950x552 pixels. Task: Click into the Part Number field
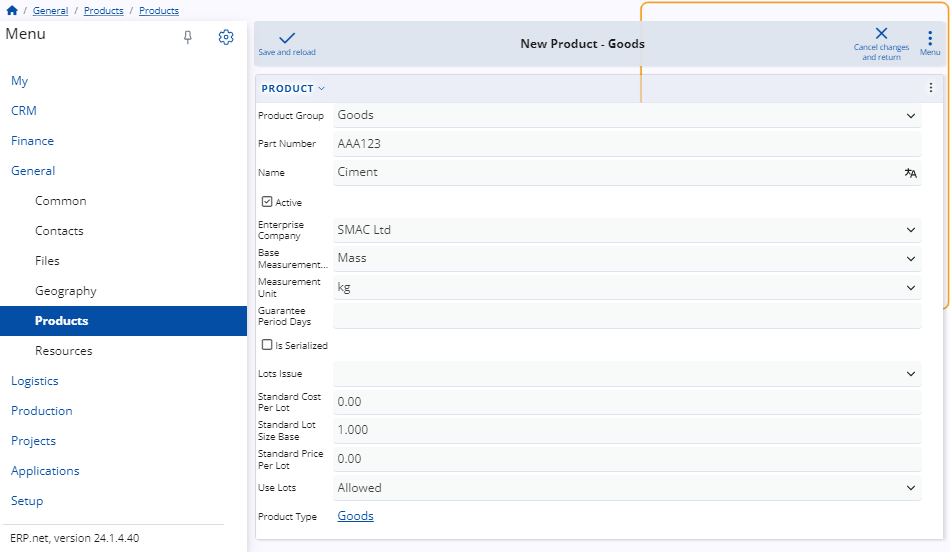point(627,144)
